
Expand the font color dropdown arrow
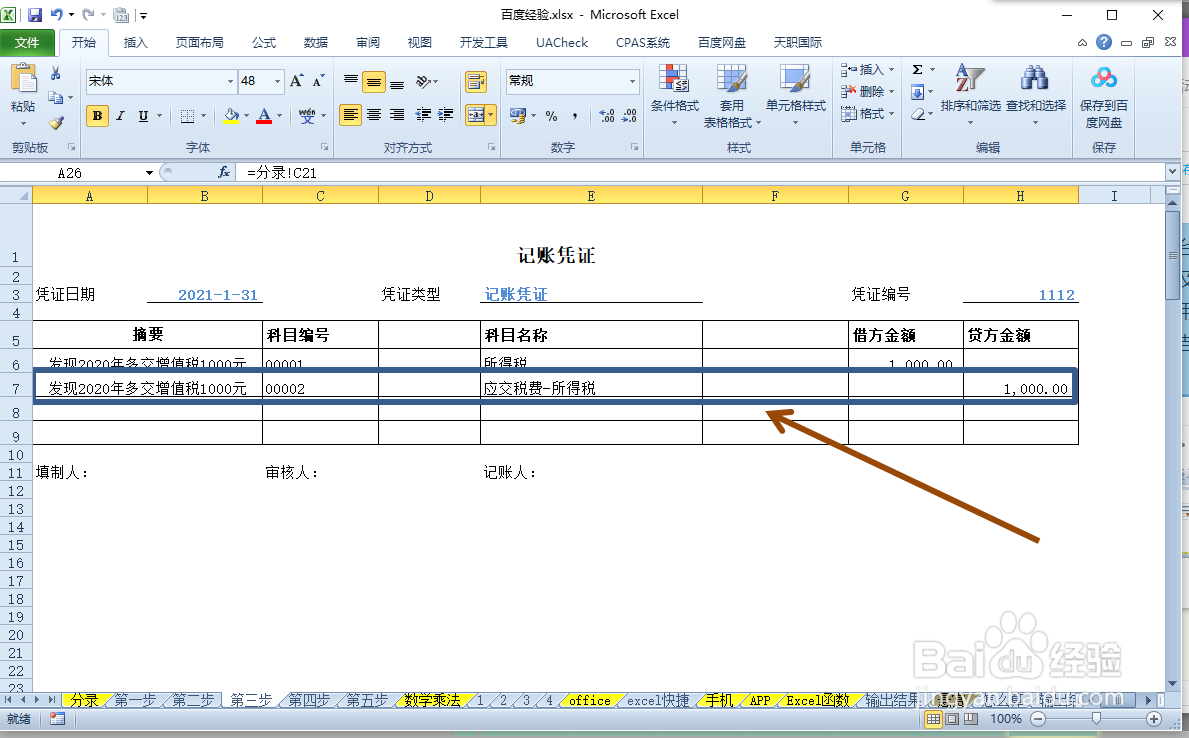[x=280, y=116]
